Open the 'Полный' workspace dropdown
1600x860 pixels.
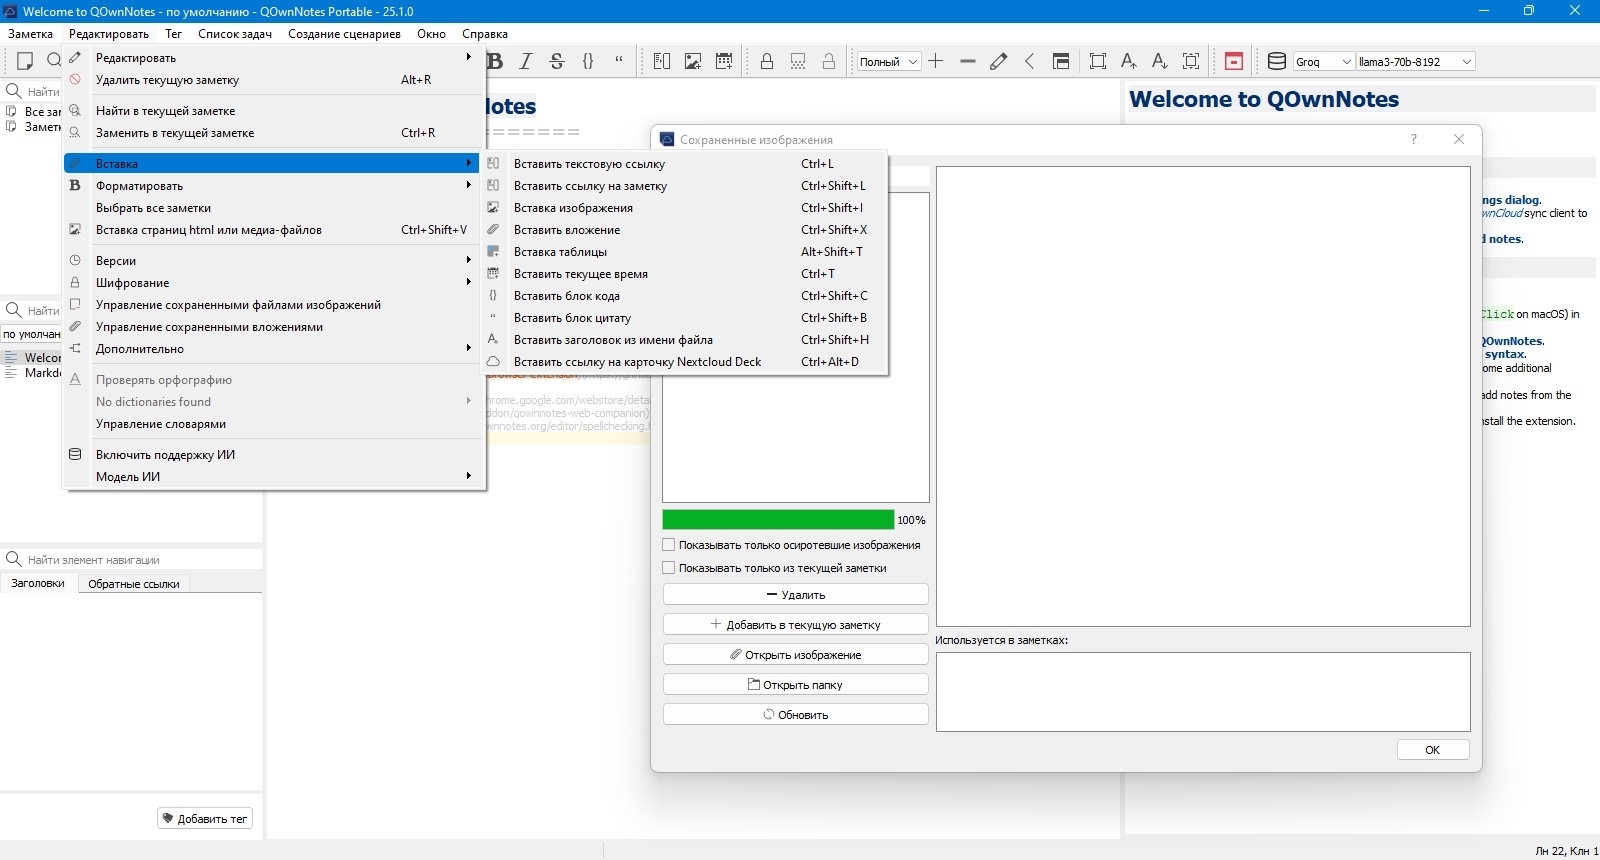pos(889,61)
